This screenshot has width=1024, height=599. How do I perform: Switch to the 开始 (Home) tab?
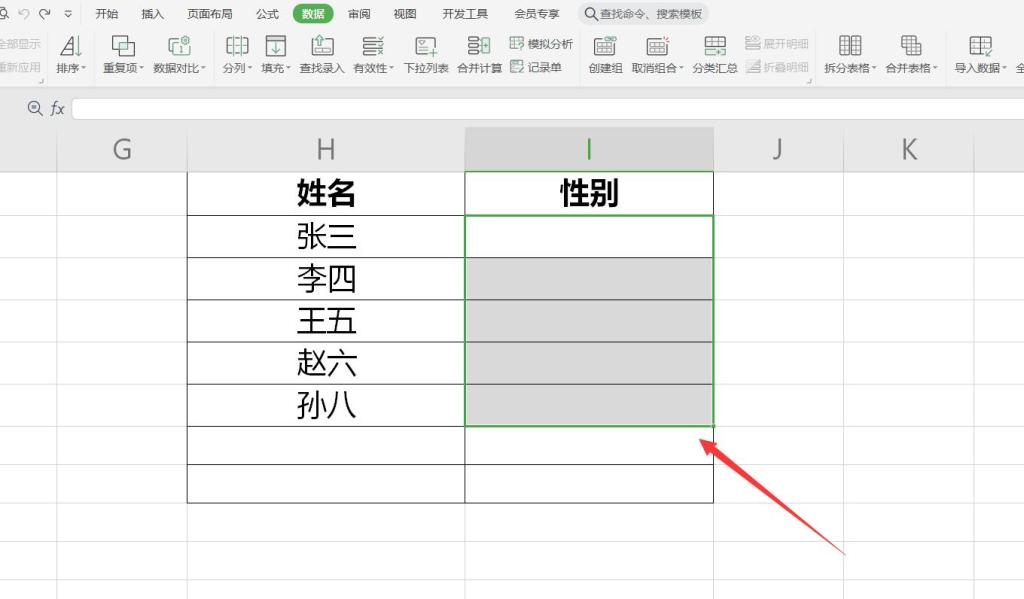click(x=106, y=14)
